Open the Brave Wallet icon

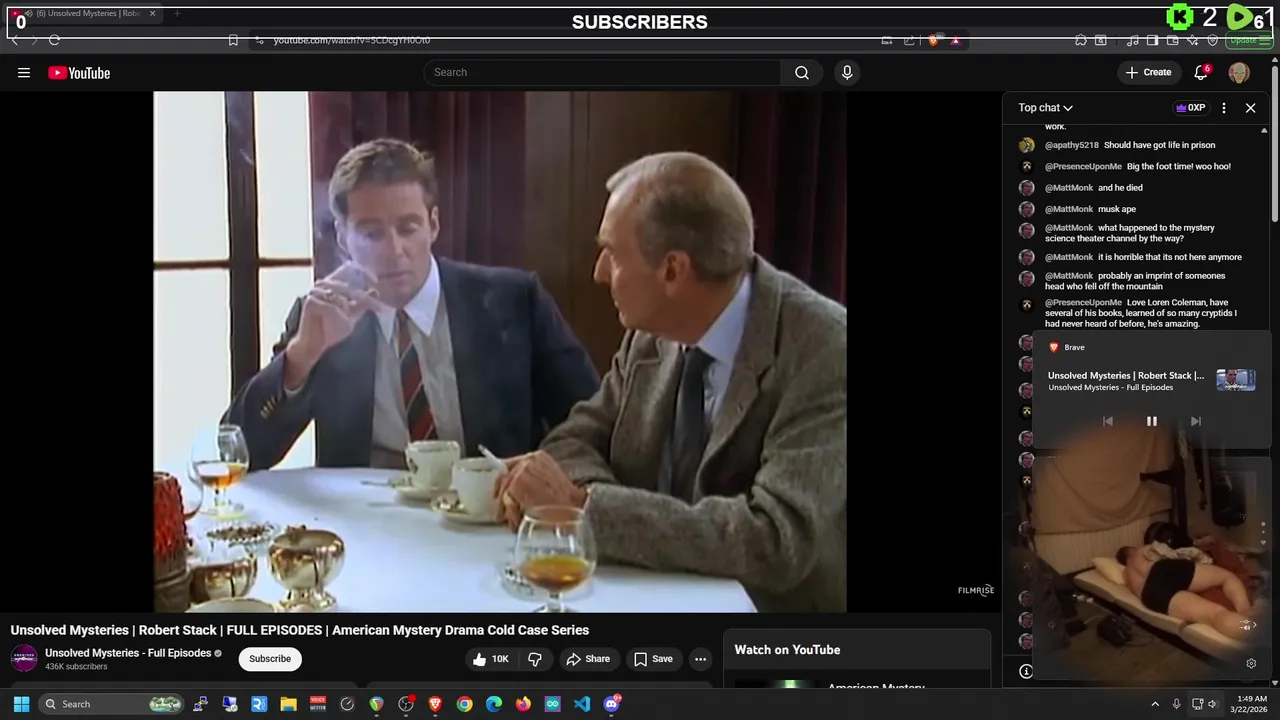pyautogui.click(x=1172, y=40)
